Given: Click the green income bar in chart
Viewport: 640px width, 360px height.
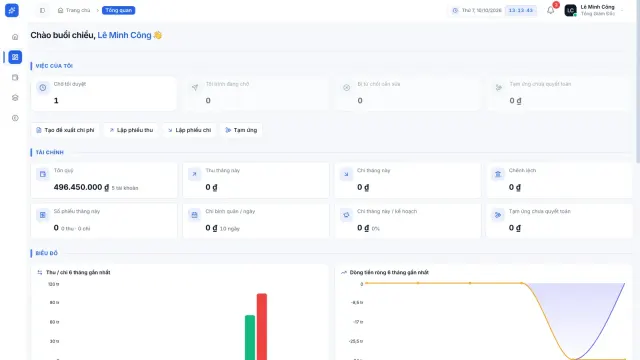Looking at the screenshot, I should [250, 337].
